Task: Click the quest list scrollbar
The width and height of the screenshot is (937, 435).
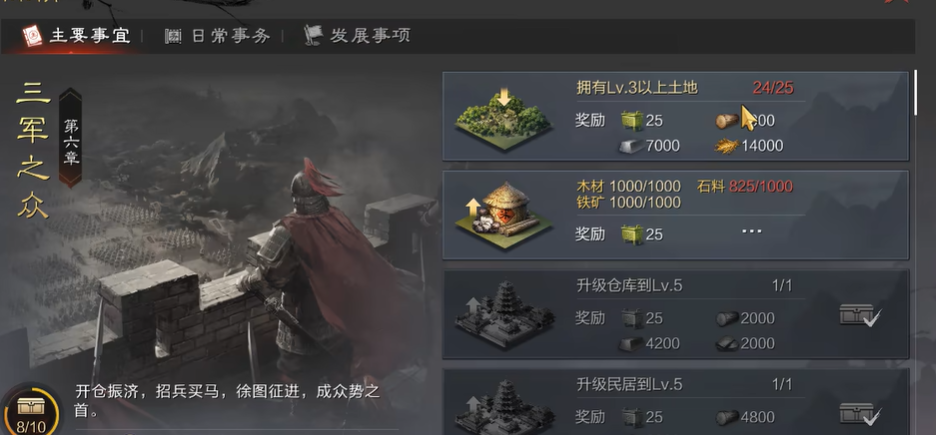Action: pyautogui.click(x=915, y=93)
